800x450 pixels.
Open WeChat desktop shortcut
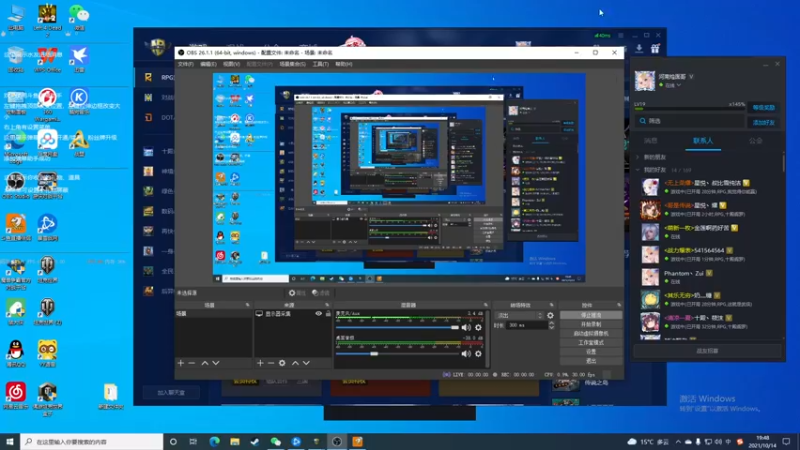click(79, 18)
